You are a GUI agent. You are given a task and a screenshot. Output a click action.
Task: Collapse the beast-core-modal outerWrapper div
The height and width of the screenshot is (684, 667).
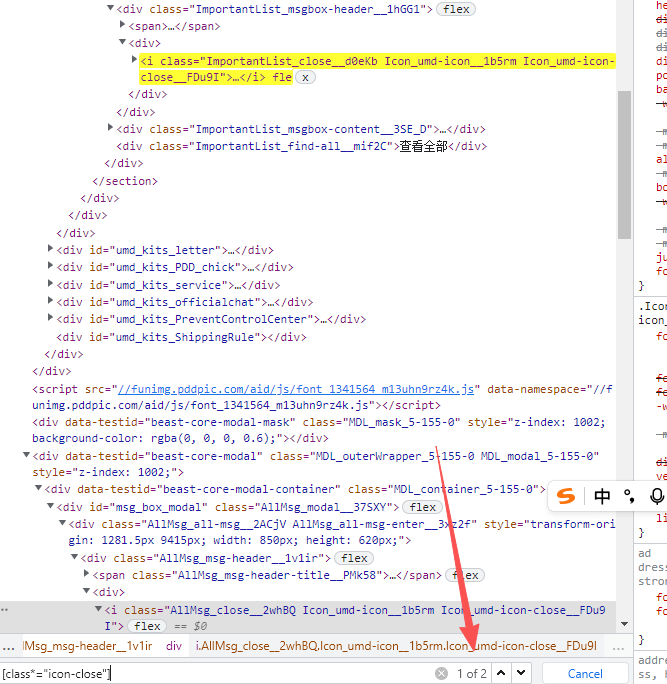coord(26,455)
